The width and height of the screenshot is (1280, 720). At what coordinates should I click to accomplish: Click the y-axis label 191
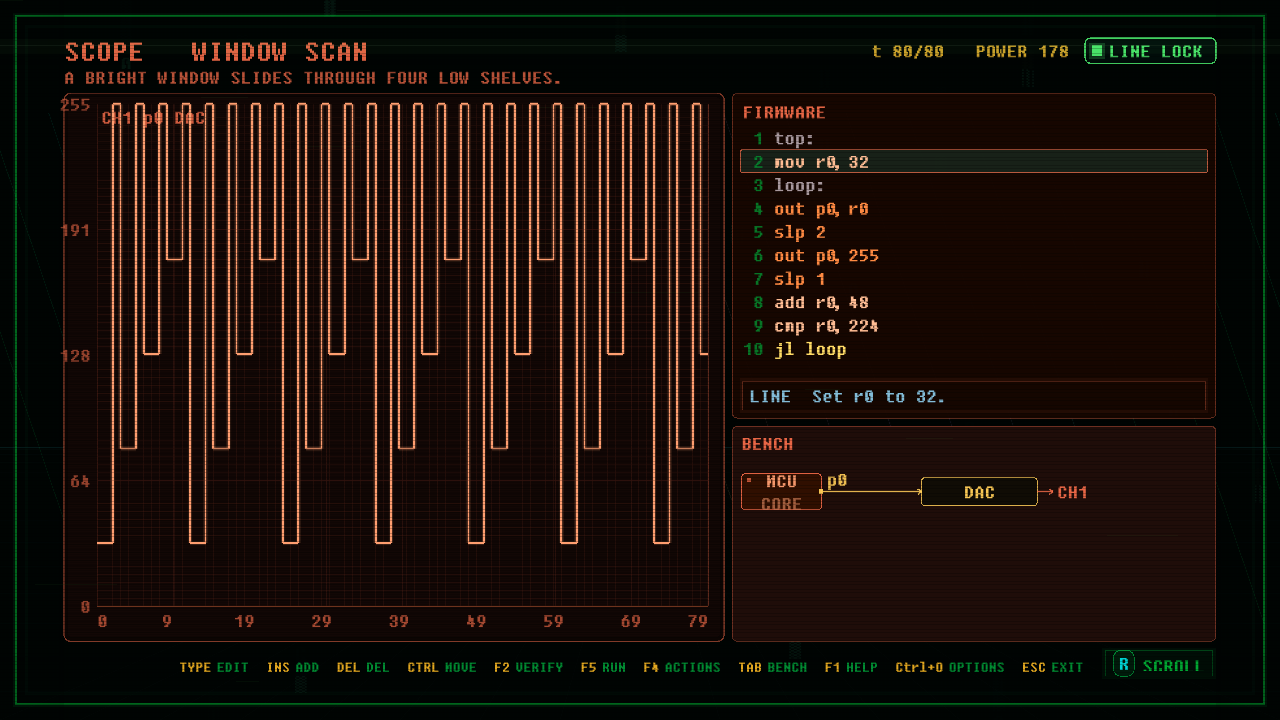[76, 230]
